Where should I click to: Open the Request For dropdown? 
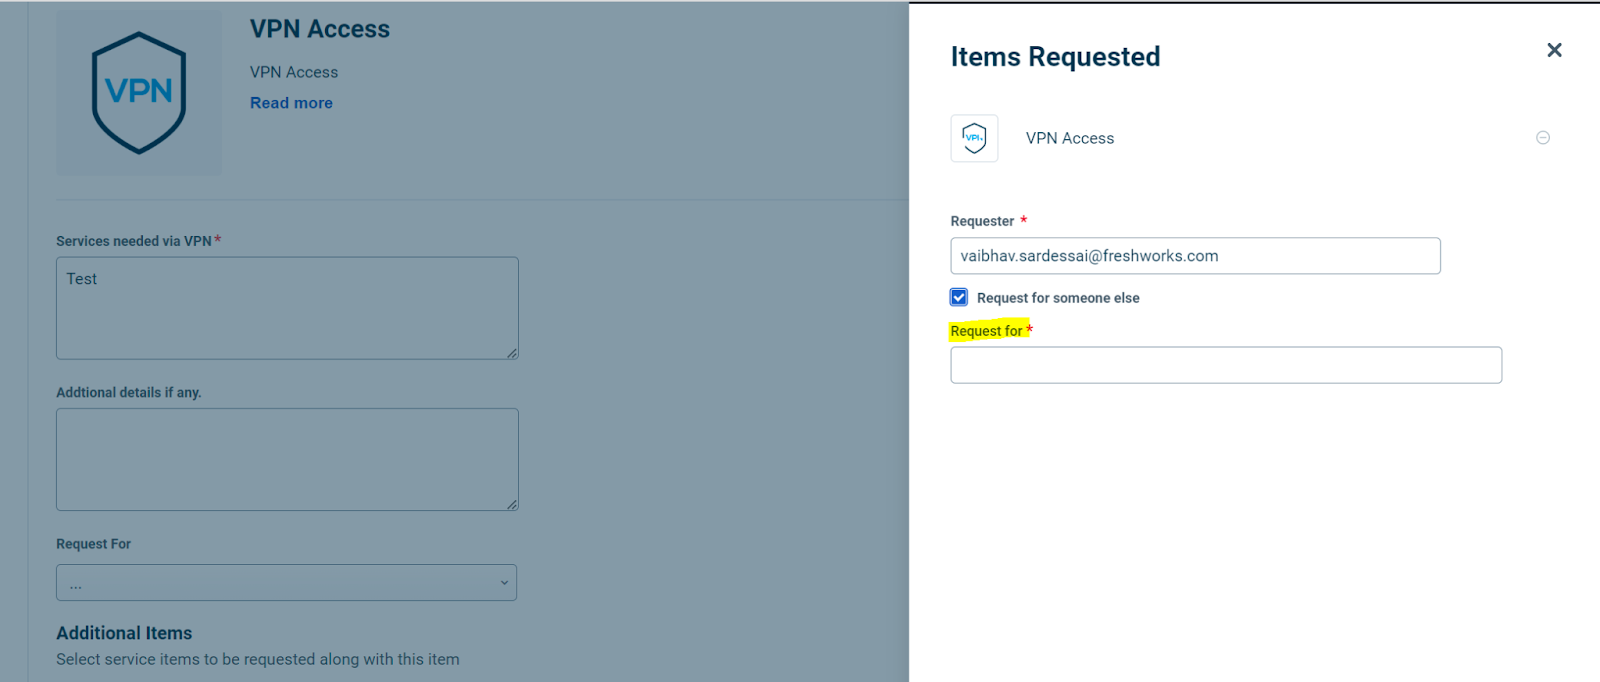(286, 583)
